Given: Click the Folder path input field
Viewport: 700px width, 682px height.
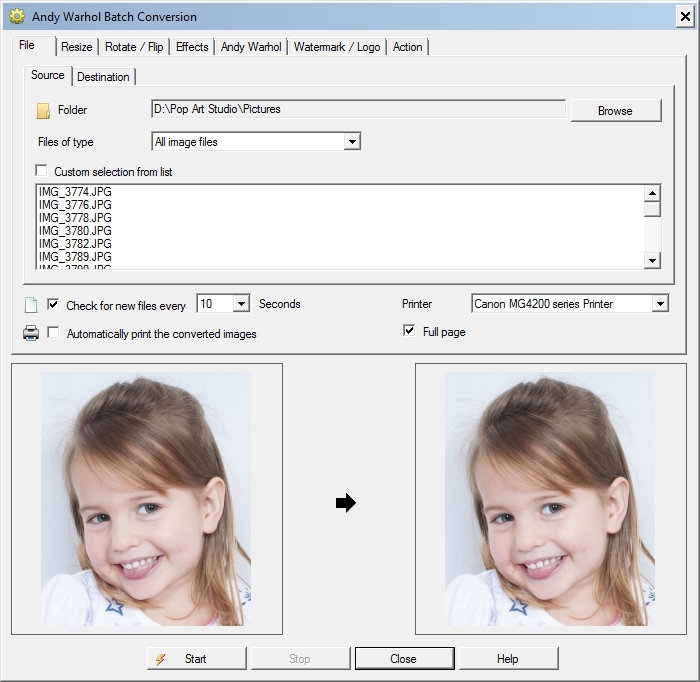Looking at the screenshot, I should (358, 109).
